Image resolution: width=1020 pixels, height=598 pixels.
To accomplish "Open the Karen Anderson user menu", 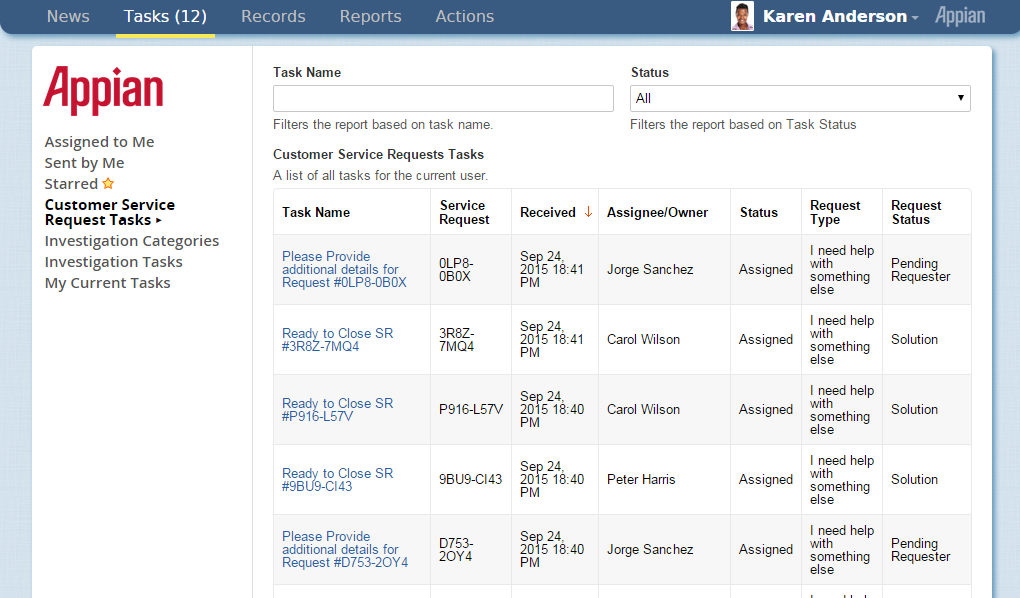I will 840,16.
